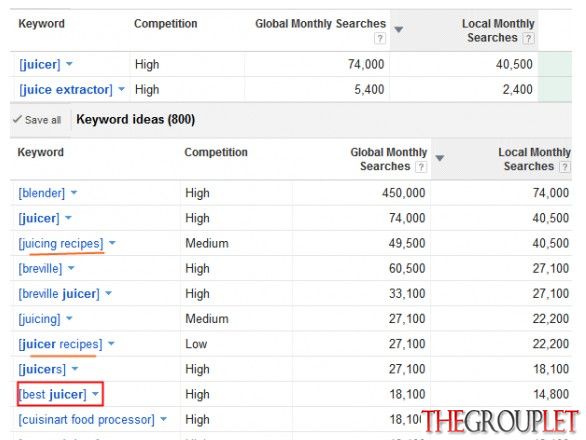
Task: Click the Save all checkmark button
Action: coord(37,120)
